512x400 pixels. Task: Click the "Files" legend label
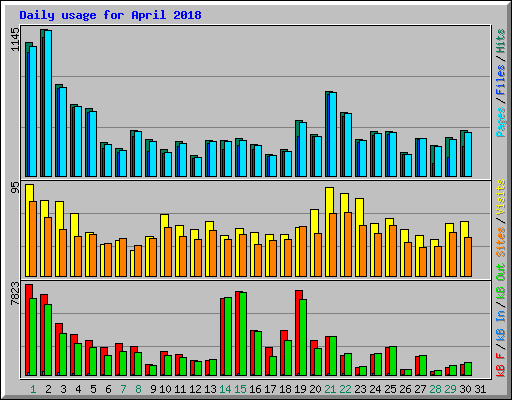pyautogui.click(x=500, y=80)
